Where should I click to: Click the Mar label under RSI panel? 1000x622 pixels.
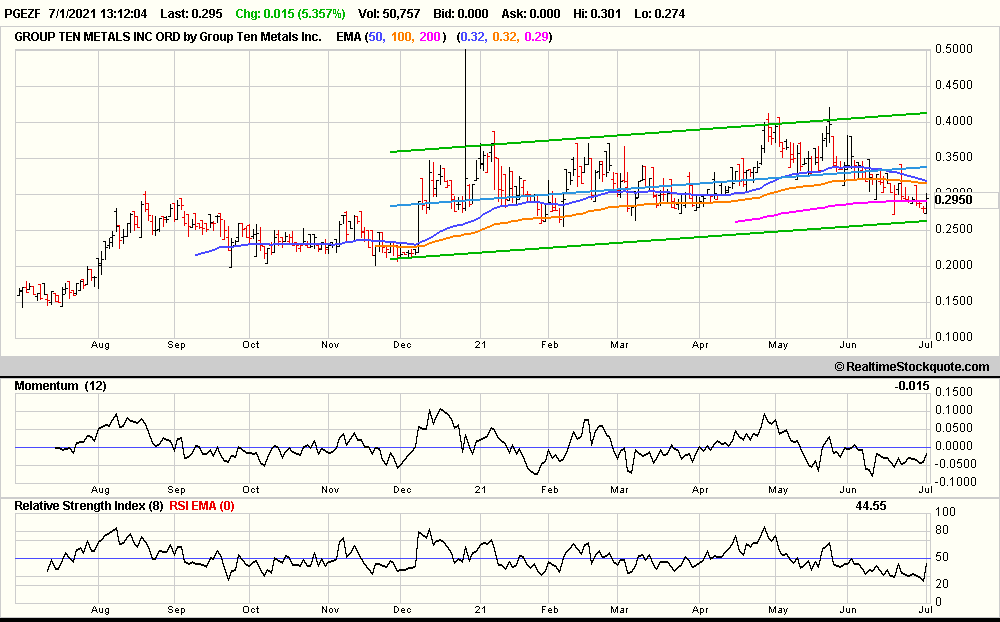click(619, 609)
